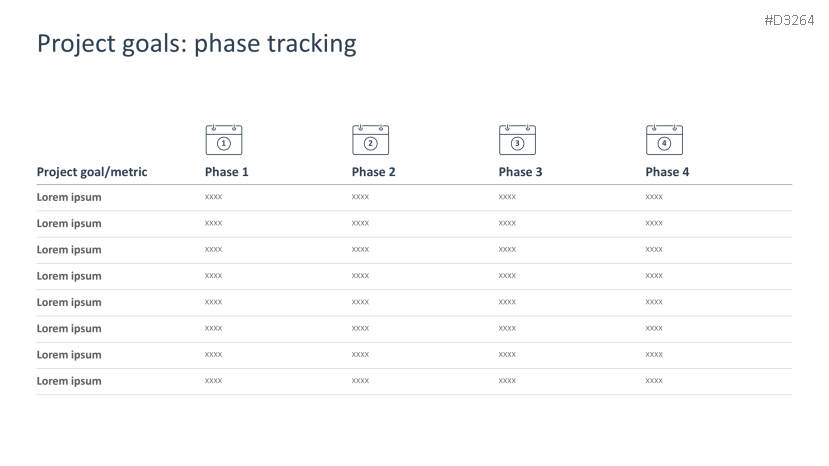This screenshot has width=829, height=466.
Task: Click the slide title 'Project goals: phase tracking'
Action: coord(196,43)
